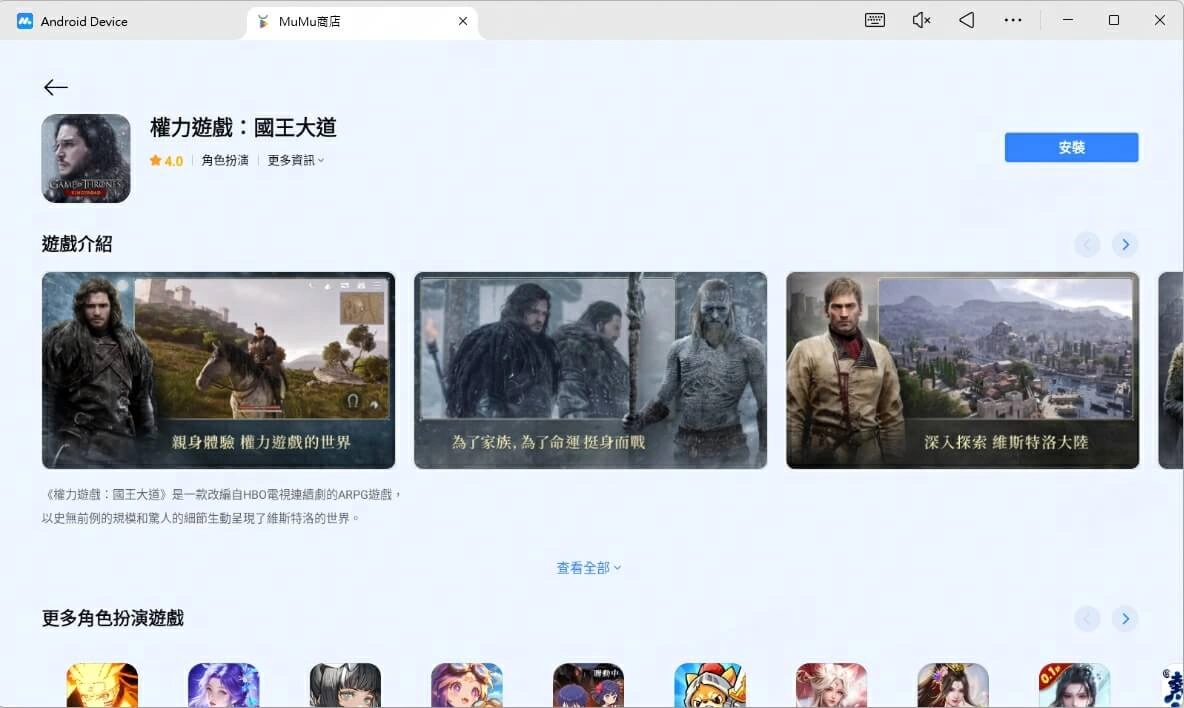Image resolution: width=1184 pixels, height=708 pixels.
Task: Expand the 更多資訊 dropdown
Action: pos(296,160)
